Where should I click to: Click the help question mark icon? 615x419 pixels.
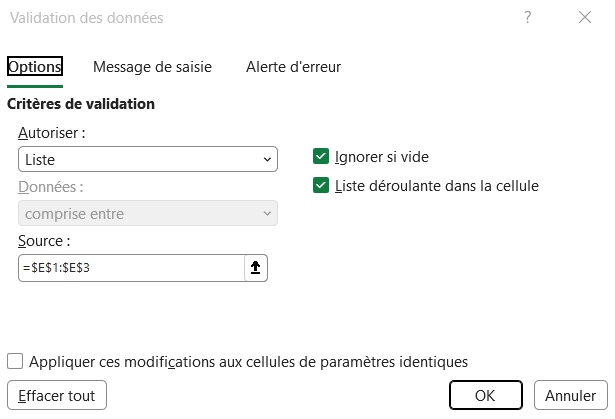pyautogui.click(x=528, y=17)
